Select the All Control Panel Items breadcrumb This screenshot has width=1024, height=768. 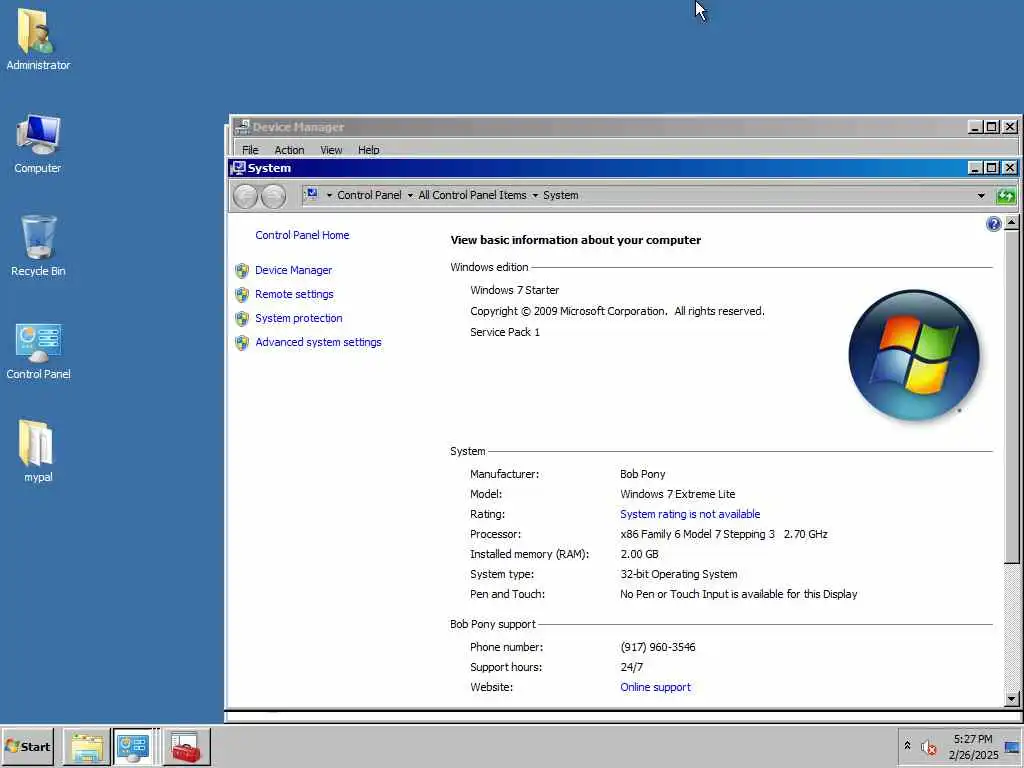[472, 195]
